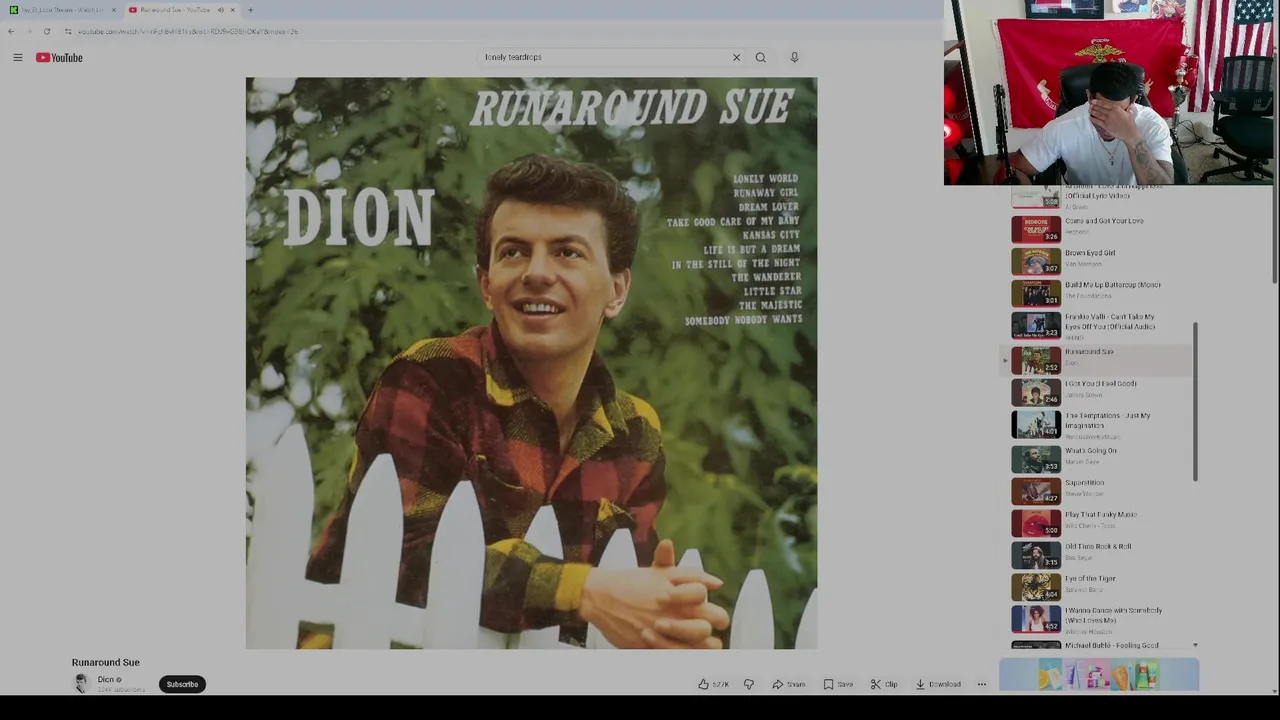The height and width of the screenshot is (720, 1280).
Task: Like the video with thumbs-up icon
Action: [x=714, y=684]
